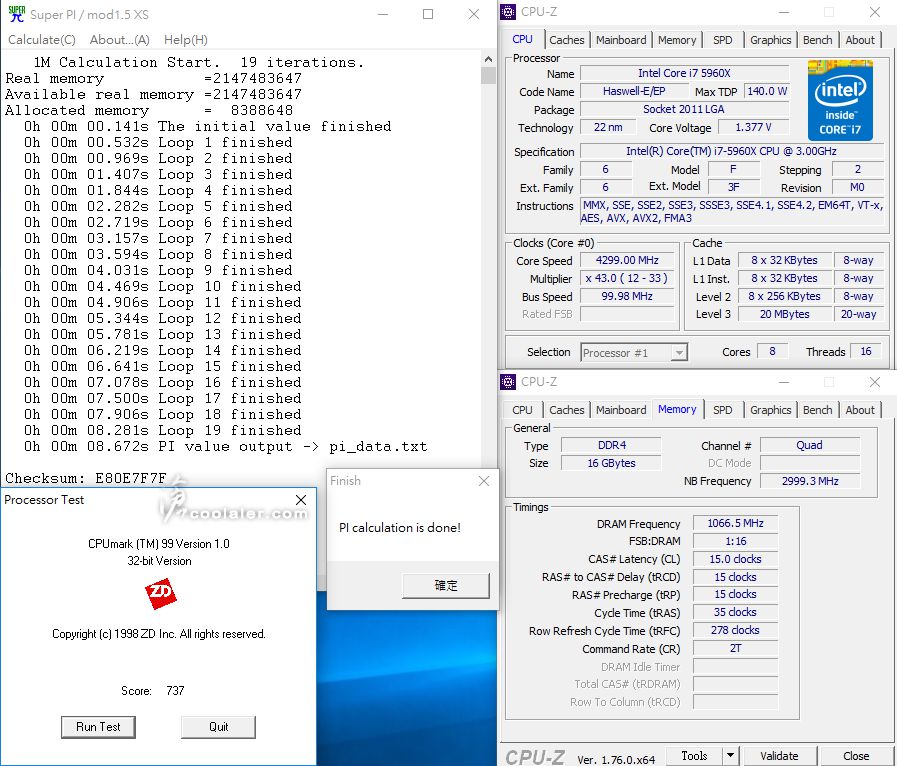Switch to Caches tab in bottom CPU-Z
The width and height of the screenshot is (897, 766).
[566, 410]
